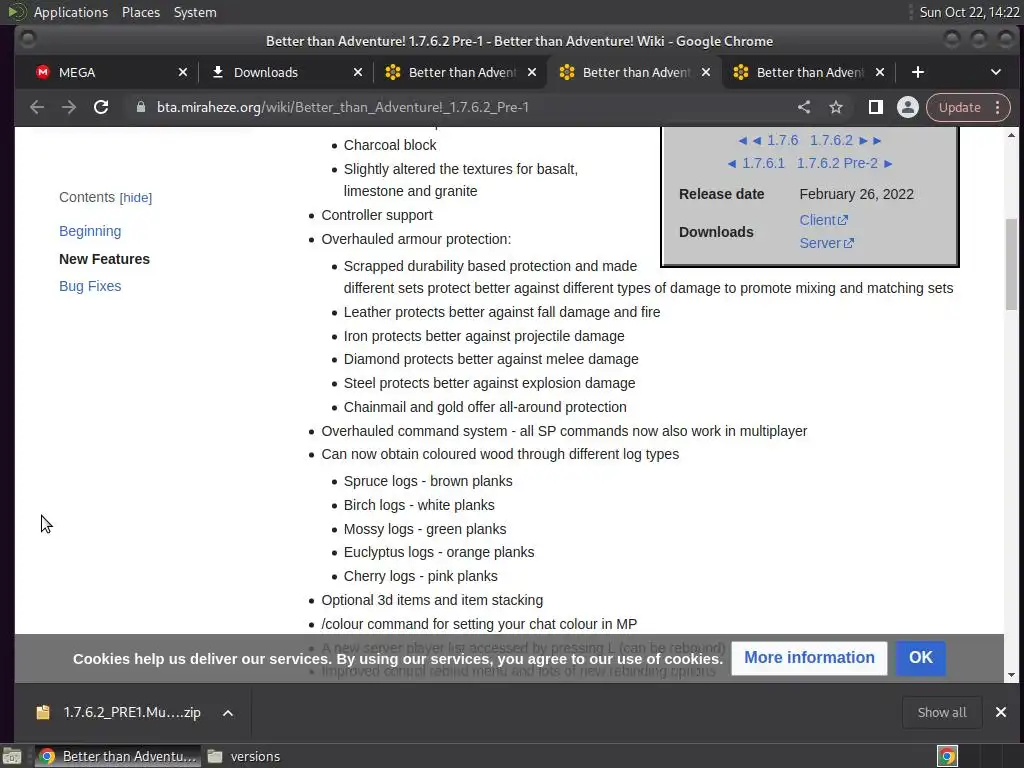Open the Server download link
The height and width of the screenshot is (768, 1024).
coord(827,243)
